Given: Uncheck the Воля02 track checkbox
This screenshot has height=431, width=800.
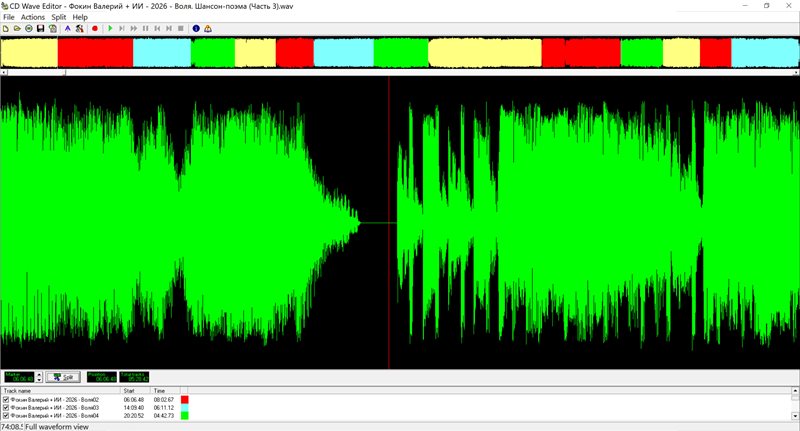Looking at the screenshot, I should [x=6, y=399].
